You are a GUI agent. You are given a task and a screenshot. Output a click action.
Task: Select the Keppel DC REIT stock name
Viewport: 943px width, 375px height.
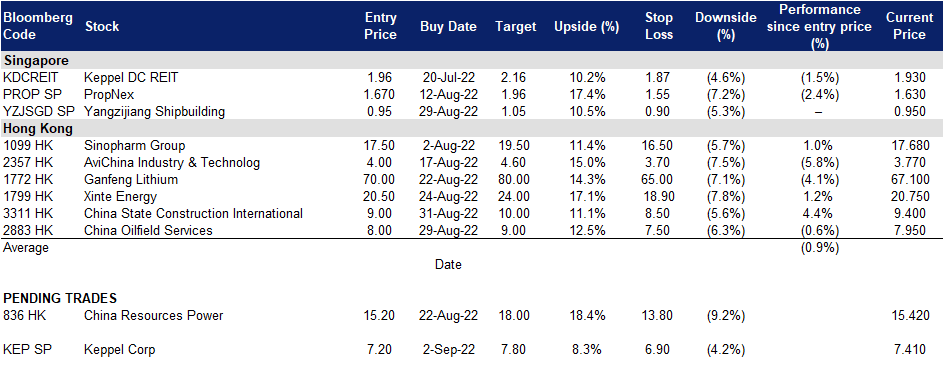click(x=132, y=78)
